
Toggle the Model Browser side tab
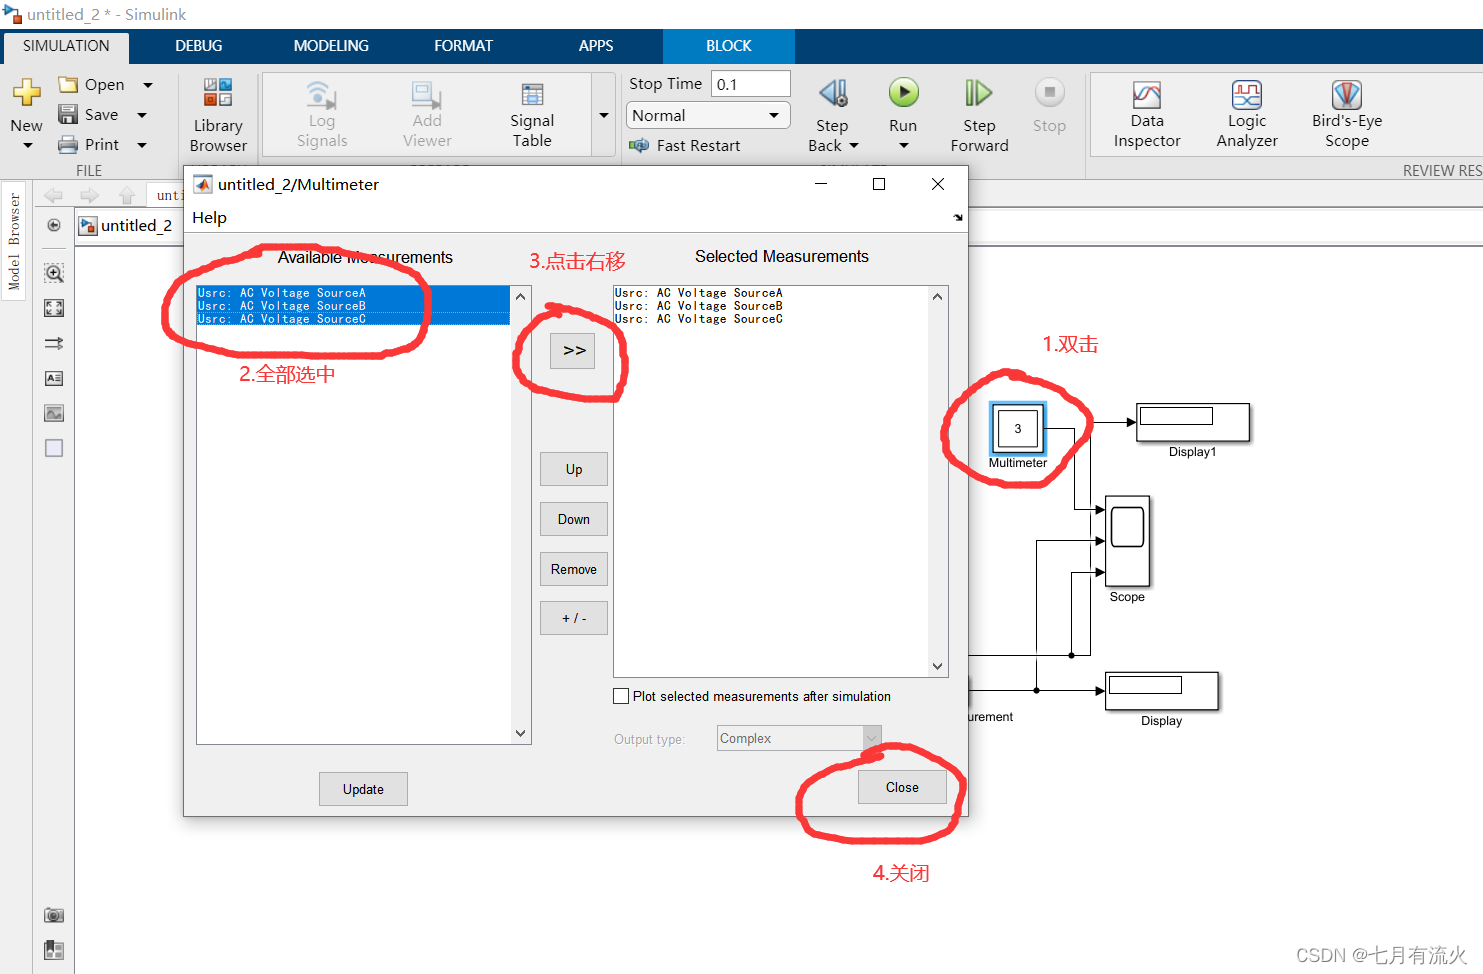14,241
